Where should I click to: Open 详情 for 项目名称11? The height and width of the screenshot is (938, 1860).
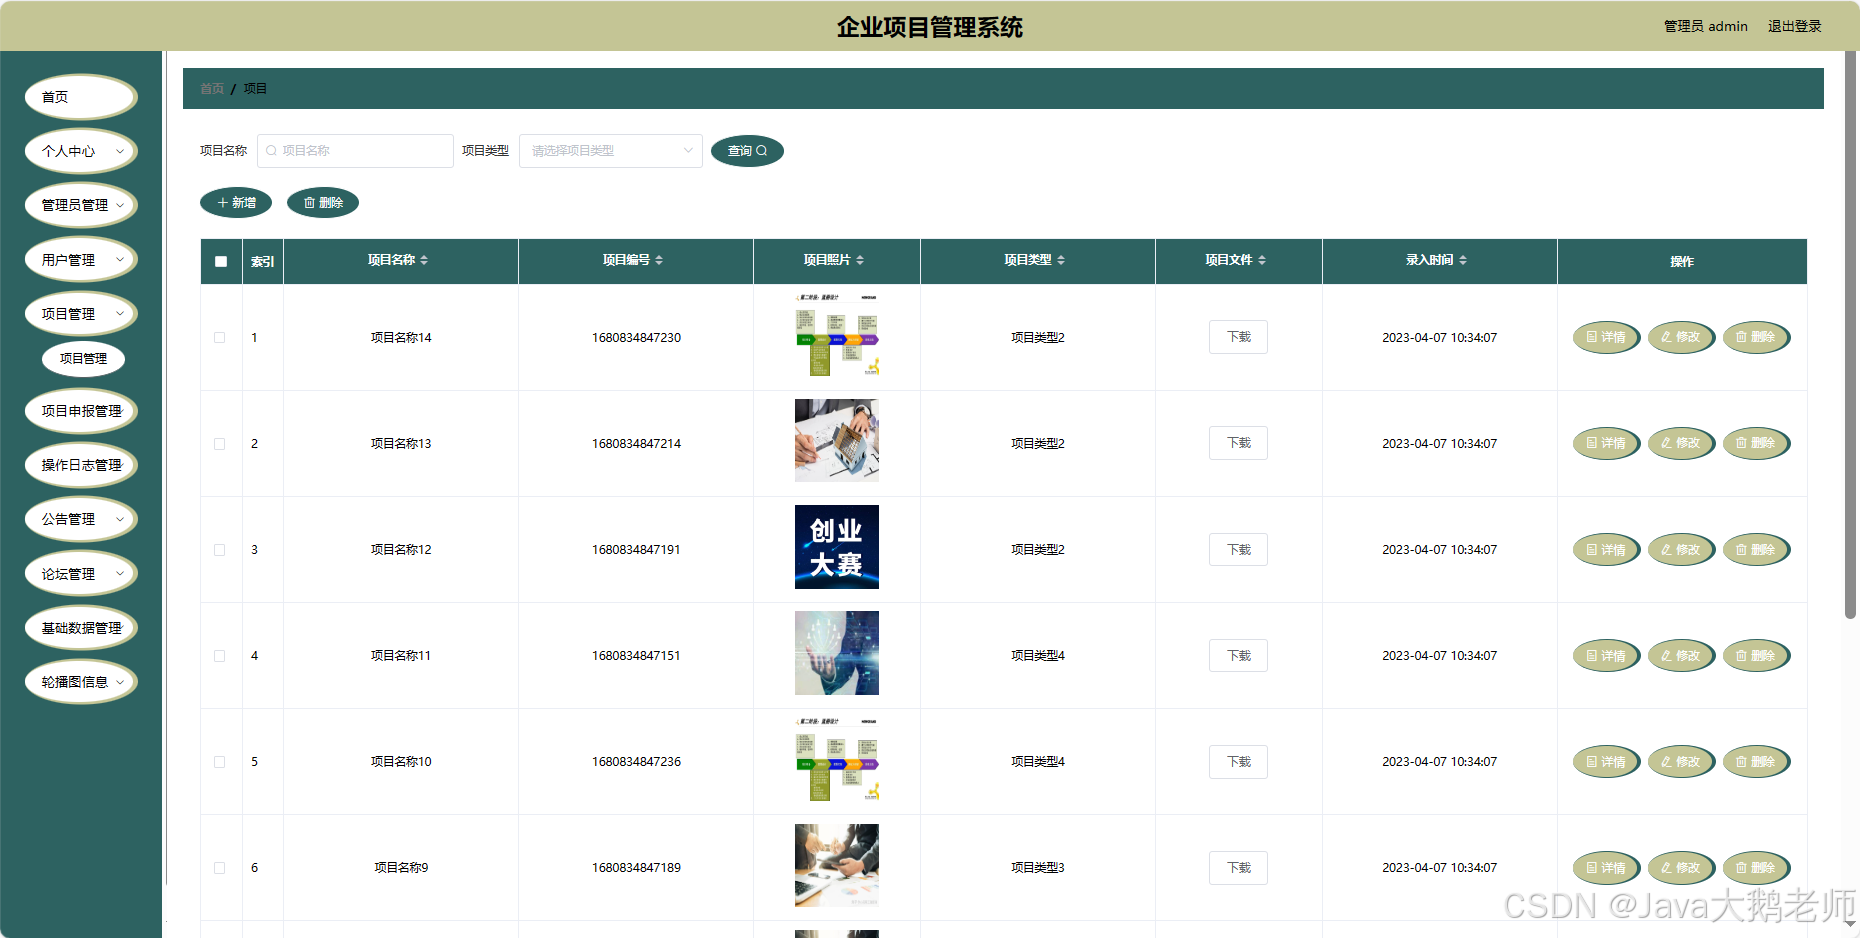[1606, 656]
